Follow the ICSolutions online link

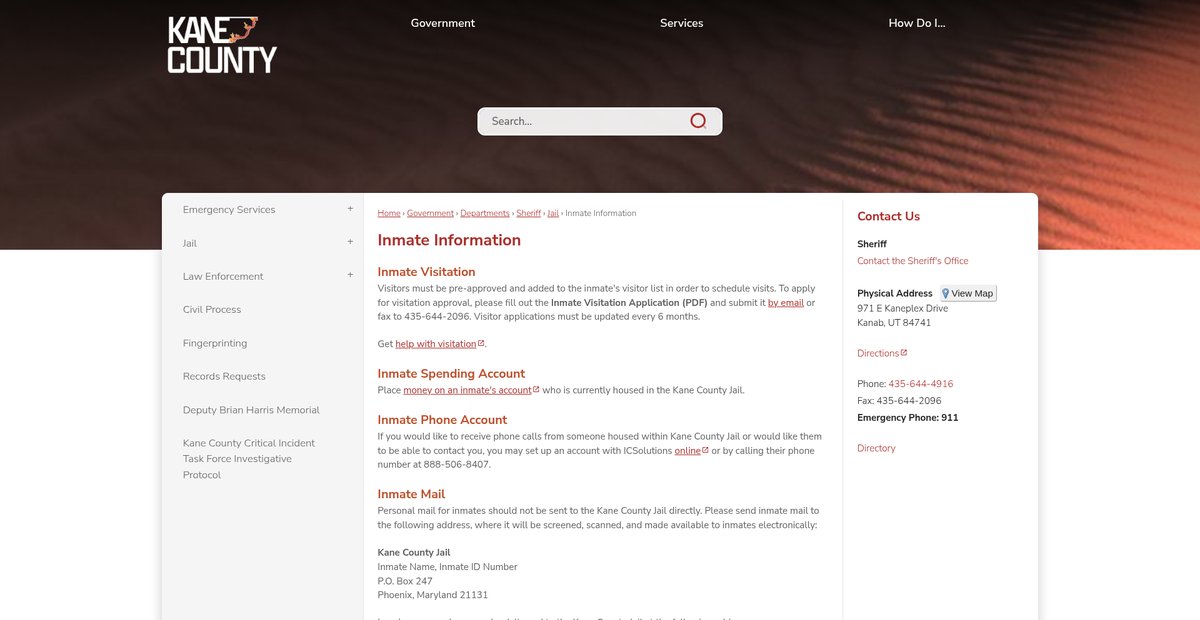coord(687,451)
